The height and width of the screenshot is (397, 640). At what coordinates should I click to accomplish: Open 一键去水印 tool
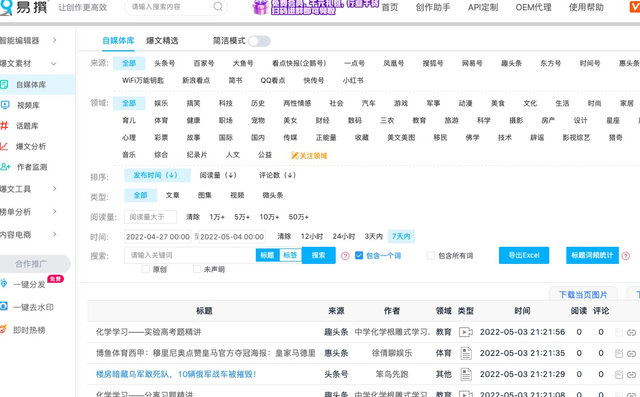[33, 307]
